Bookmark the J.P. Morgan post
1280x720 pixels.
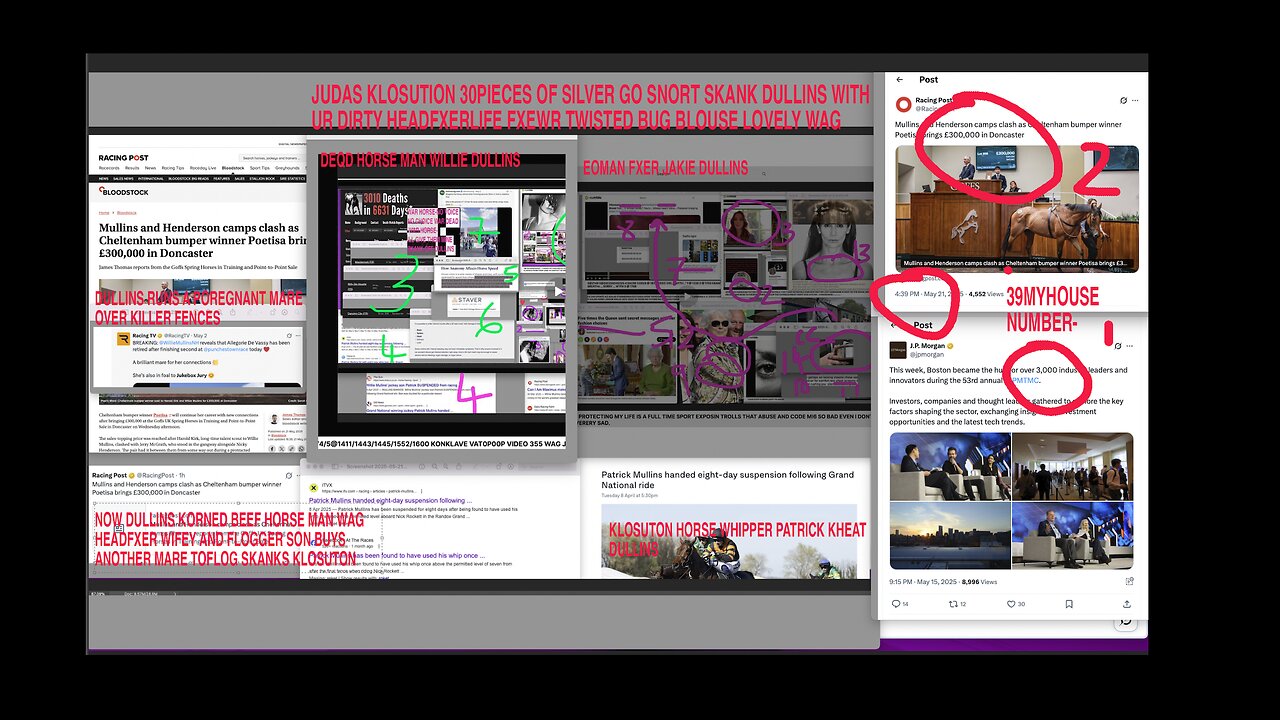pyautogui.click(x=1069, y=604)
